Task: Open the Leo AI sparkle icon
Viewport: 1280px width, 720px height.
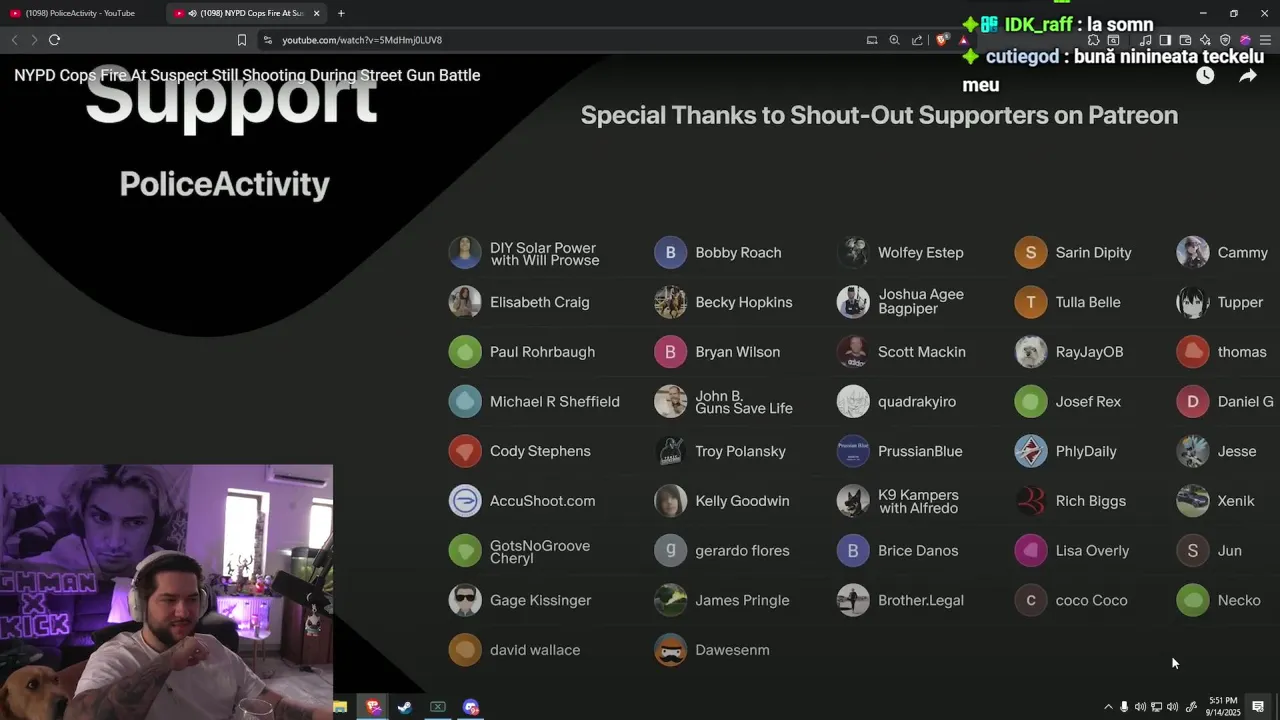Action: click(x=1205, y=40)
